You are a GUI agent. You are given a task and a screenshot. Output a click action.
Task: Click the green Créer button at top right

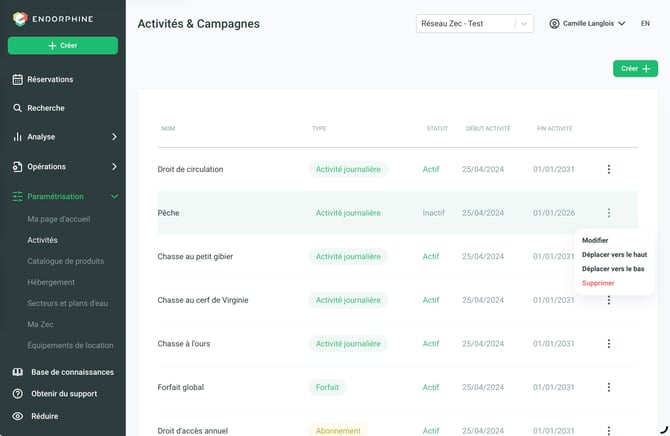pyautogui.click(x=635, y=68)
